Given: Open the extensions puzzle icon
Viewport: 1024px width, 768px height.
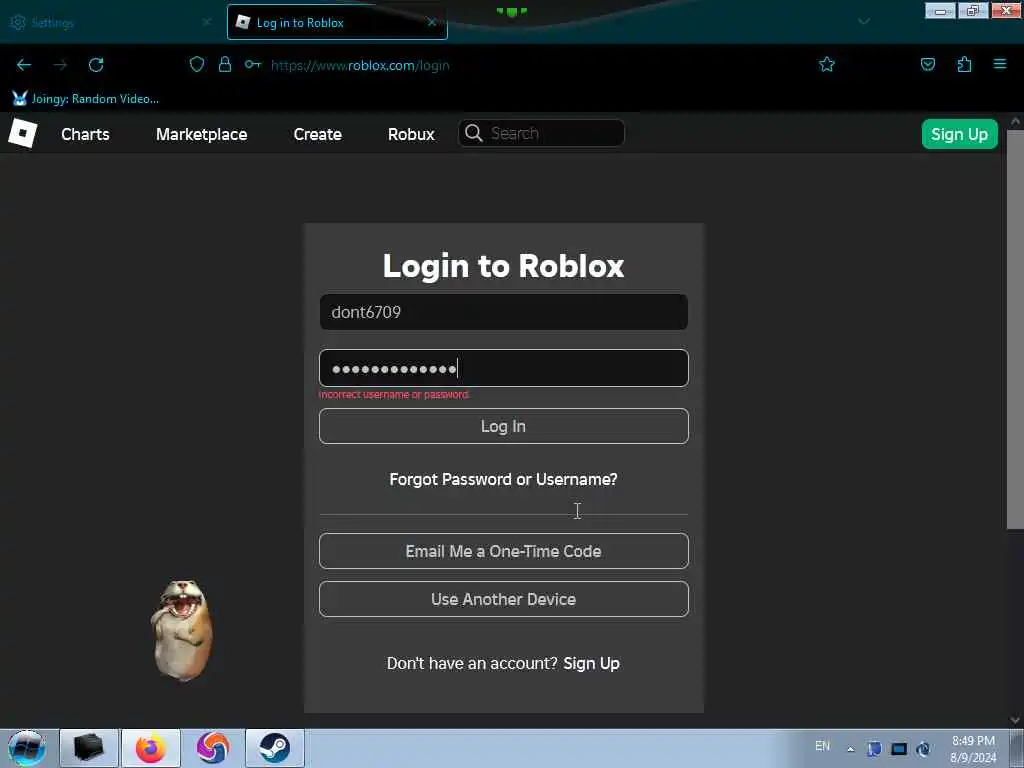Looking at the screenshot, I should [x=965, y=64].
